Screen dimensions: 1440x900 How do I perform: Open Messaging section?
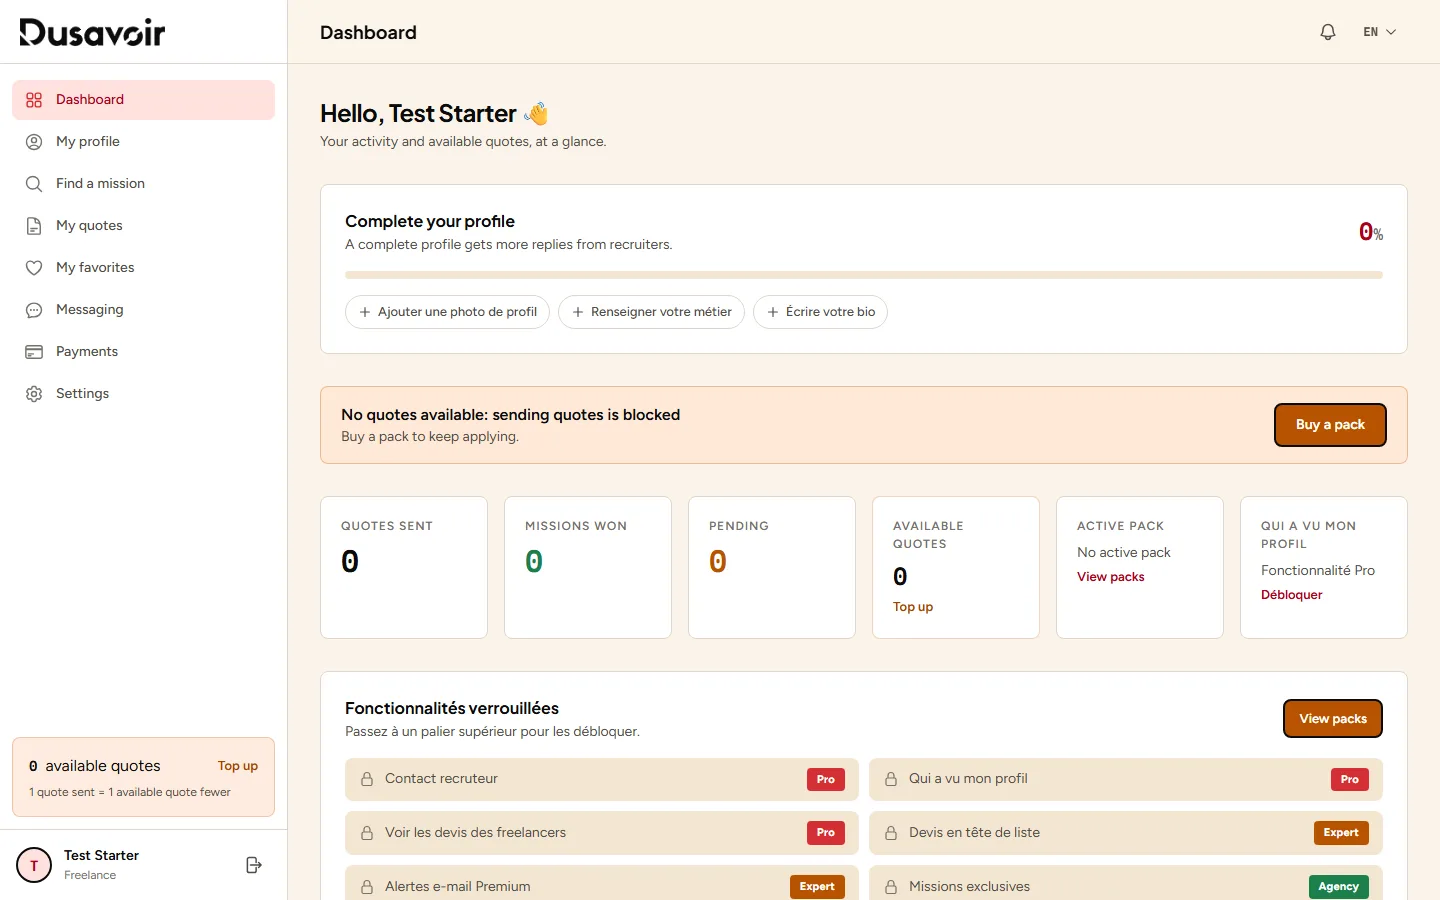143,310
